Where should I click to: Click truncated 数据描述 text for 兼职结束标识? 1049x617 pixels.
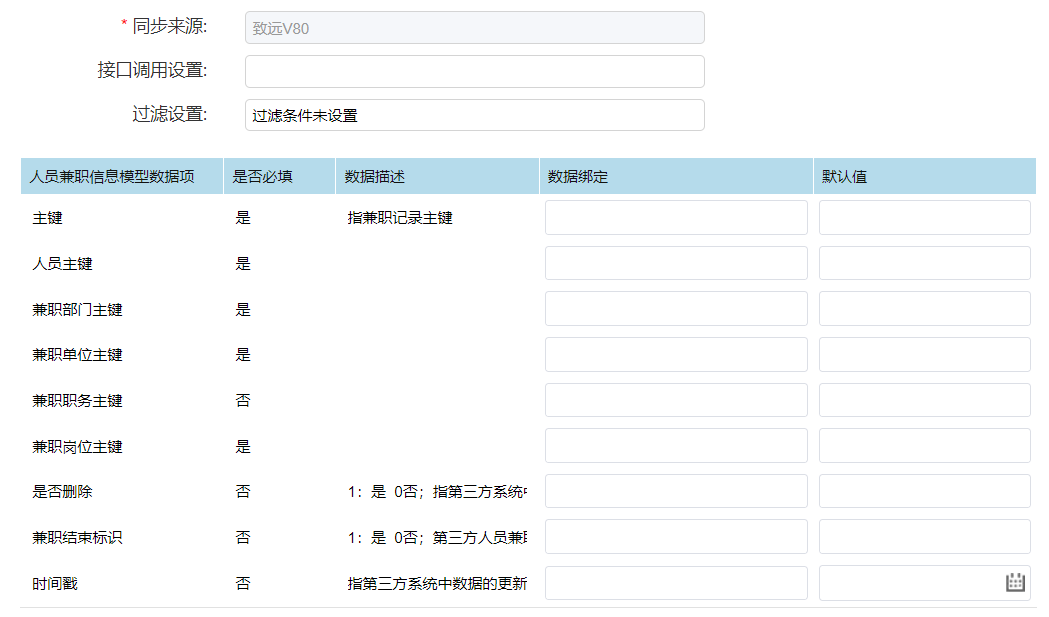coord(437,537)
